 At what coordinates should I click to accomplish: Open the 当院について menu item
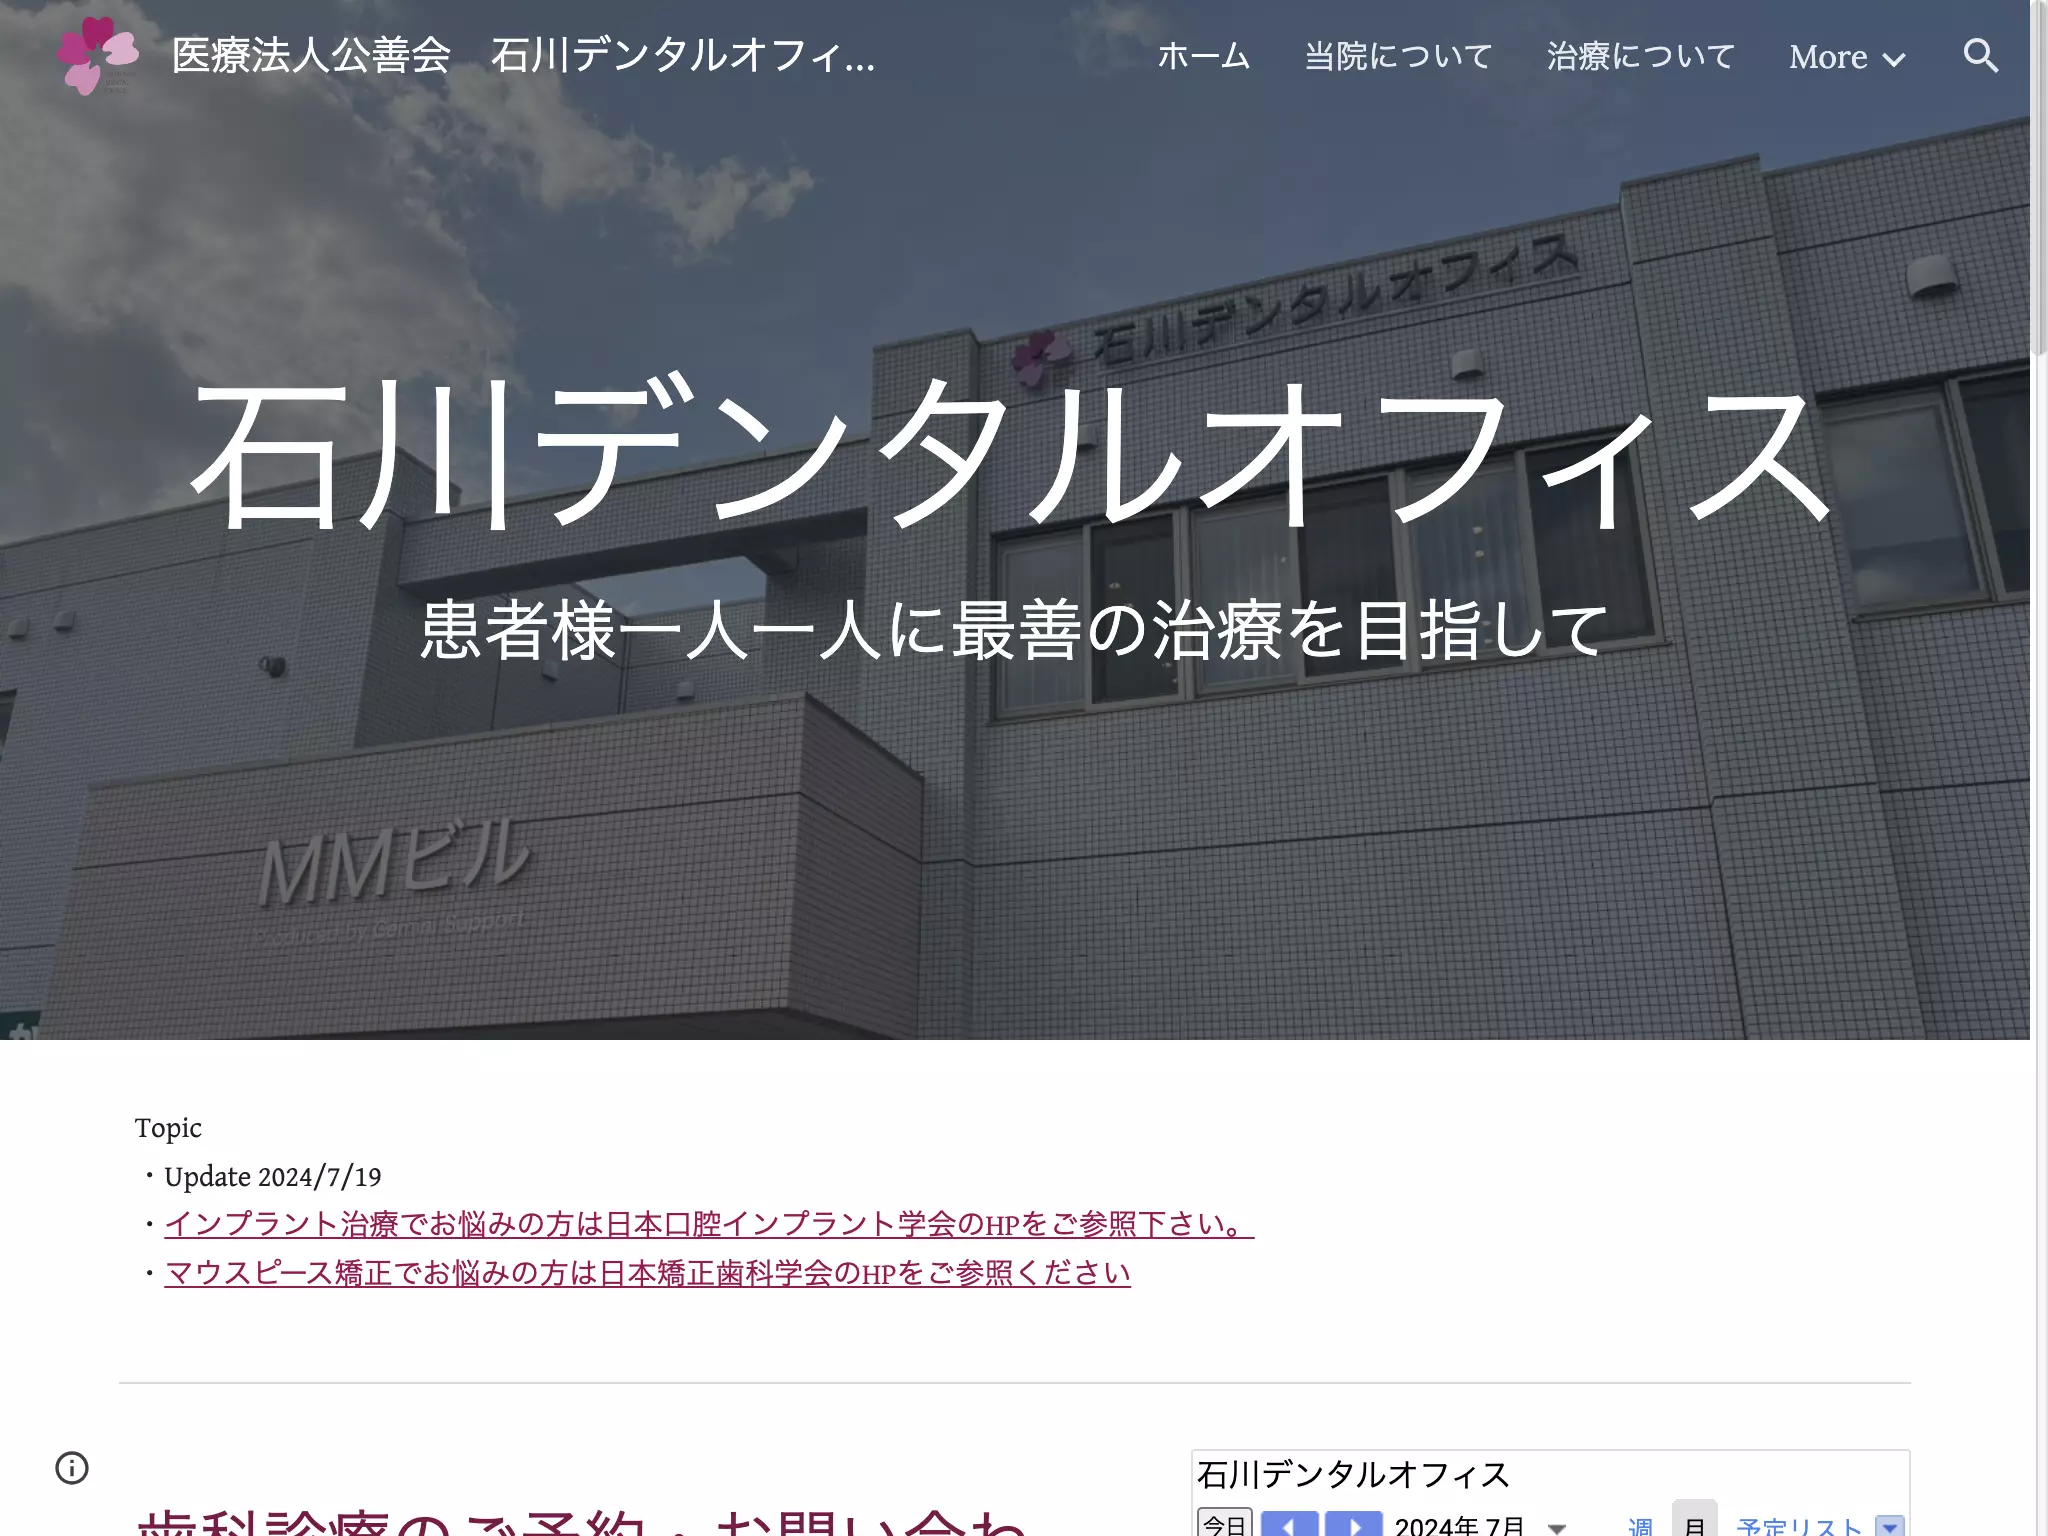coord(1398,56)
